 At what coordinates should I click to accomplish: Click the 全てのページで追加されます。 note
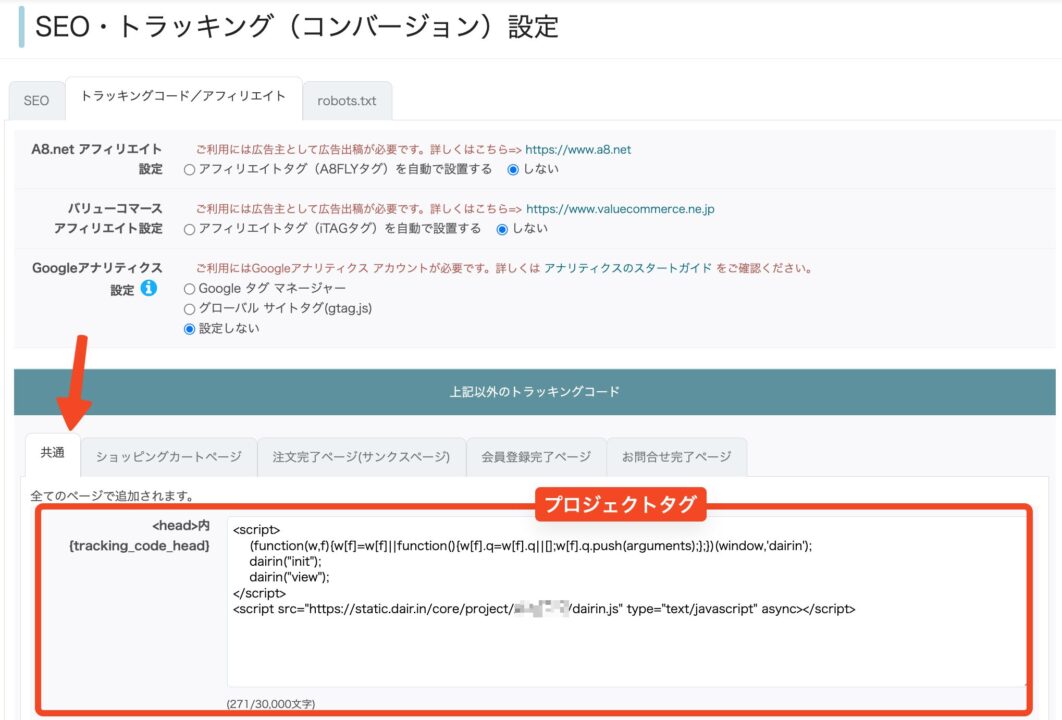point(112,496)
